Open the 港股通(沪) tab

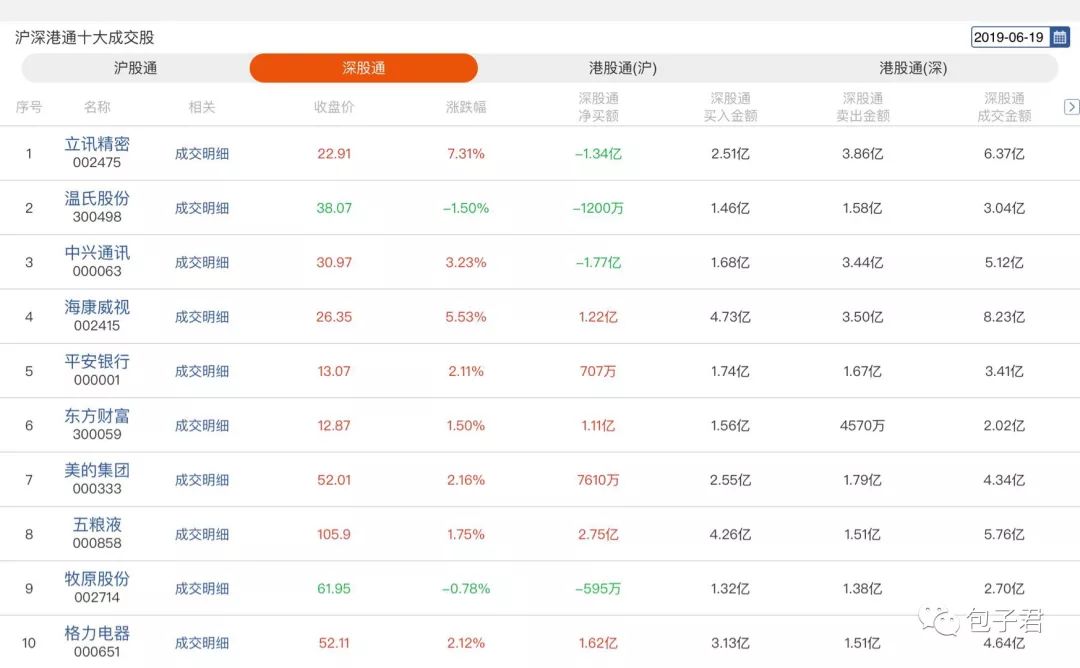coord(622,68)
